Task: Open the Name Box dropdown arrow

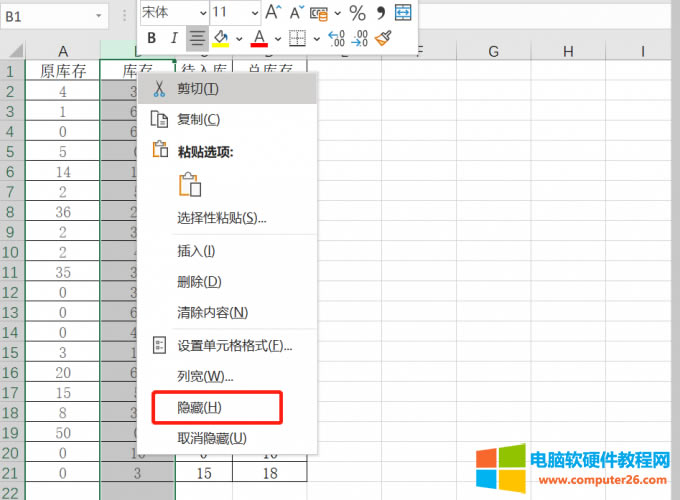Action: pos(99,16)
